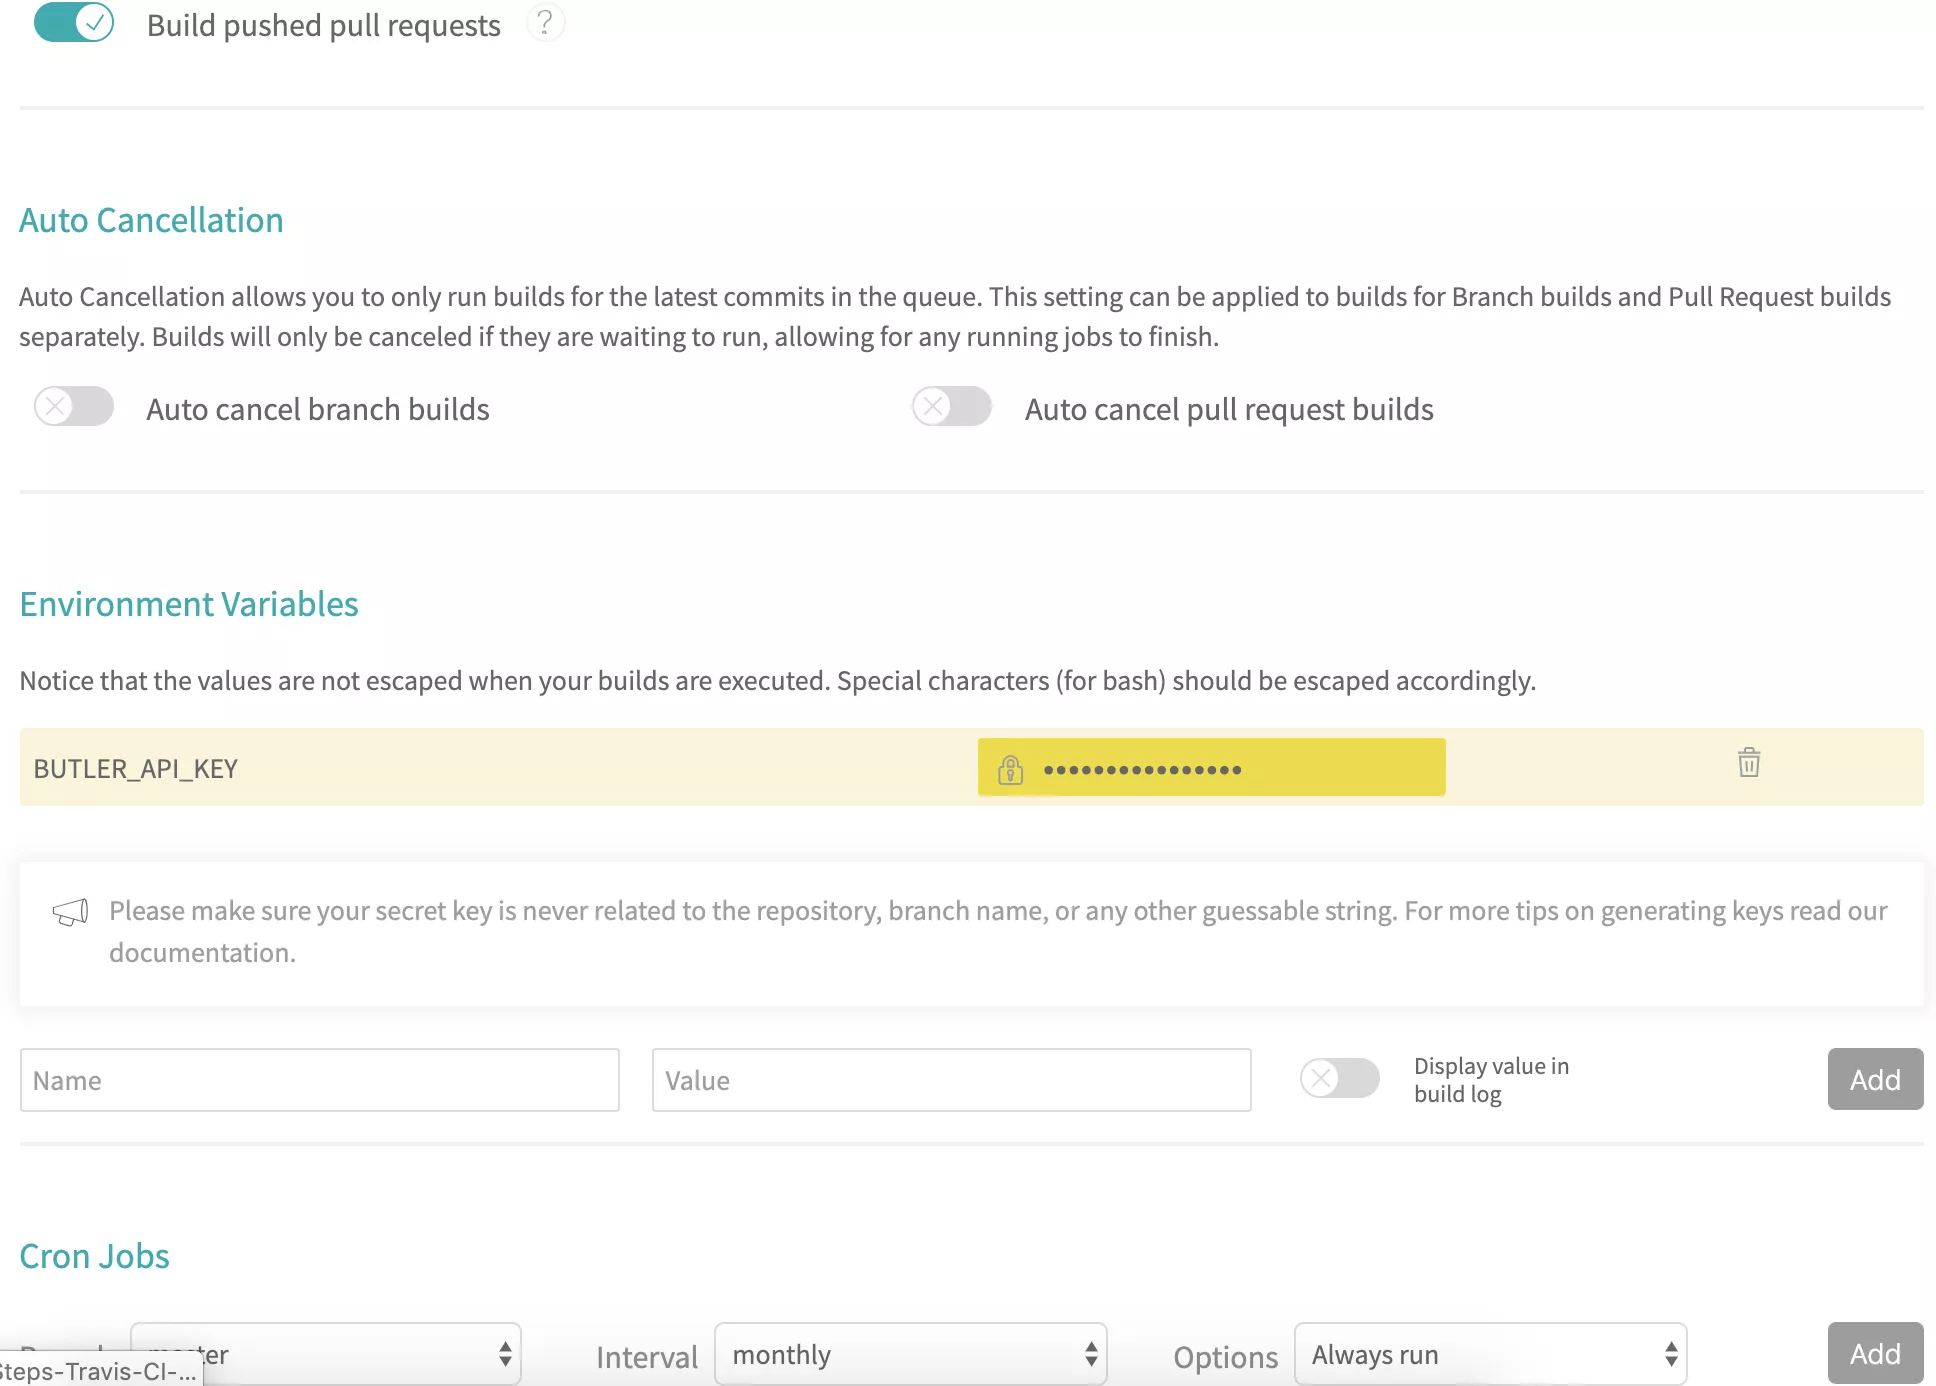Click the Auto cancel branch builds label
1936x1386 pixels.
pyautogui.click(x=318, y=409)
